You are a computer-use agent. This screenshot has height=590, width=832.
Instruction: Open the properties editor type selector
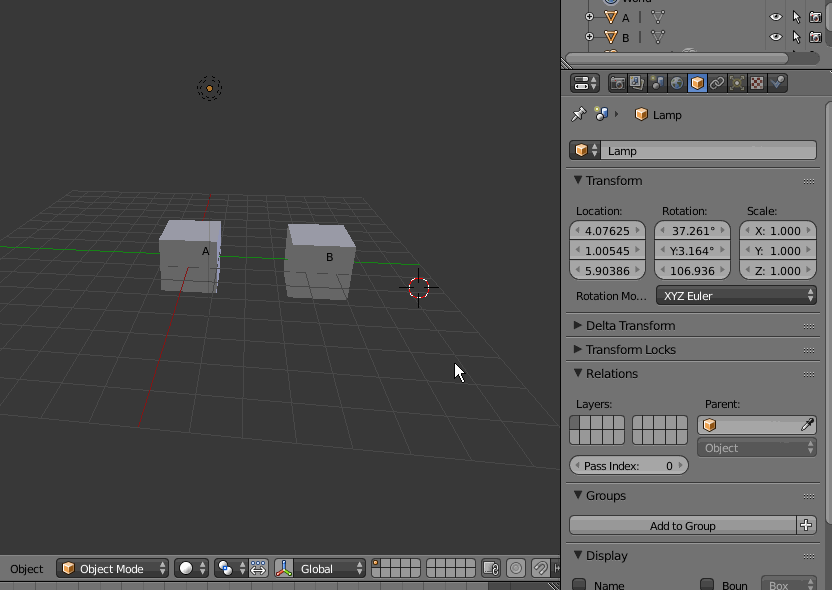pos(585,83)
